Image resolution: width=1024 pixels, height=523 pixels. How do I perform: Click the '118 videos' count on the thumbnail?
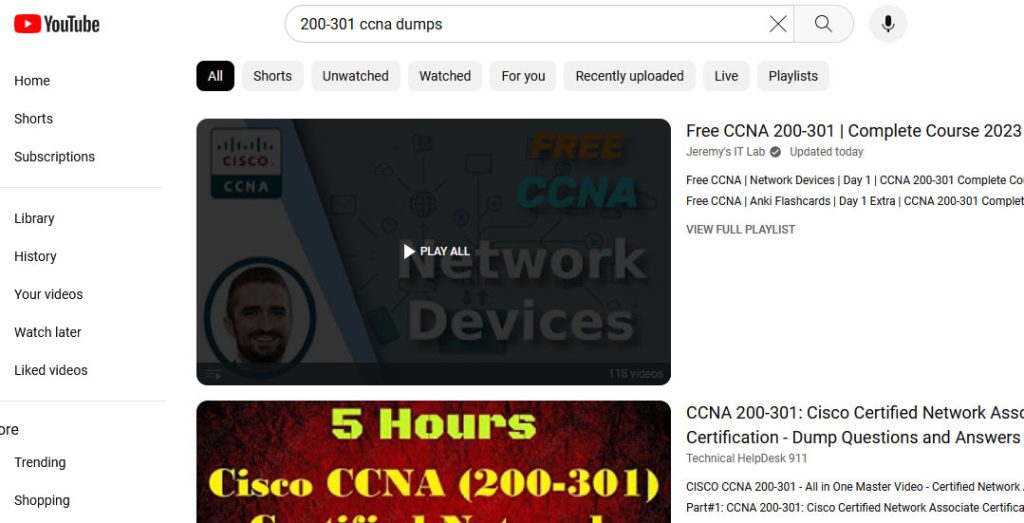(x=635, y=374)
